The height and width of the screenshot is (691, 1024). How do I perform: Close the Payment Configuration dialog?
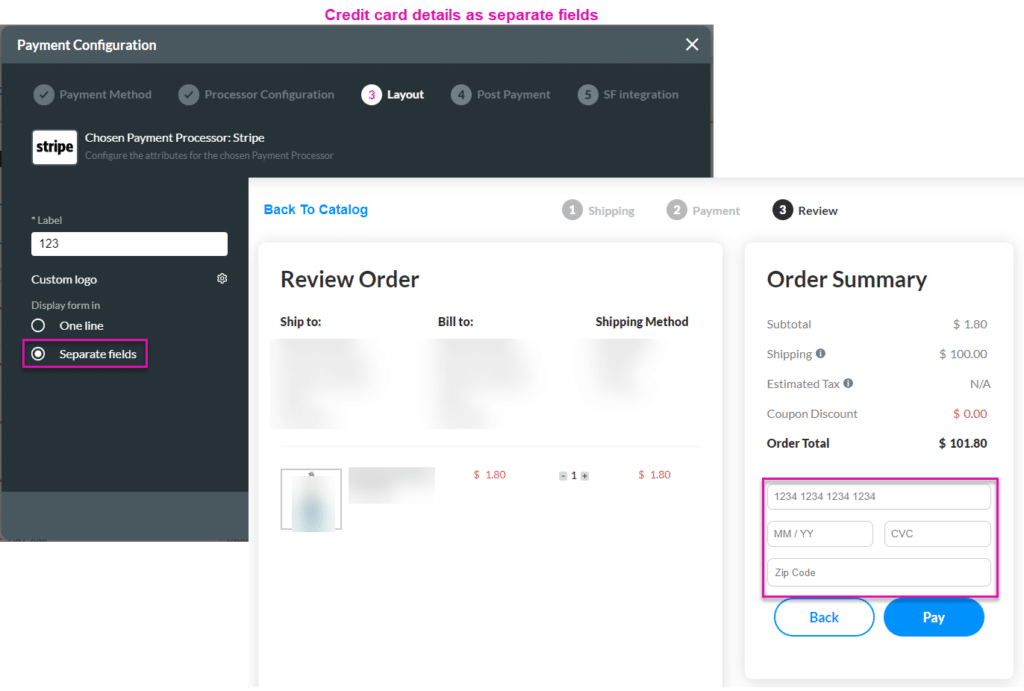click(x=691, y=45)
